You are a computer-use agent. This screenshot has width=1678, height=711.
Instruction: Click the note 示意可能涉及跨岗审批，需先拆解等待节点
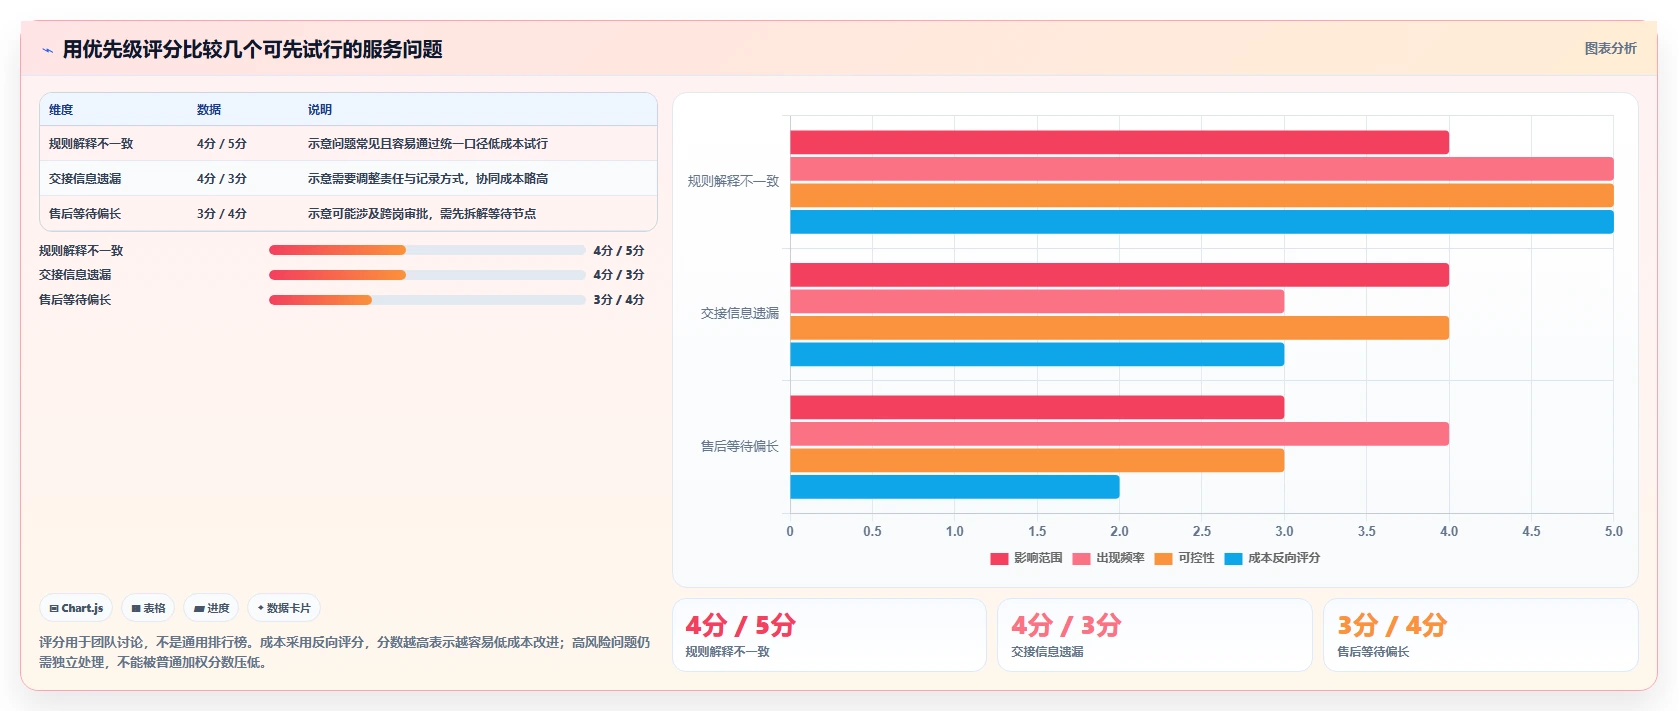click(421, 214)
